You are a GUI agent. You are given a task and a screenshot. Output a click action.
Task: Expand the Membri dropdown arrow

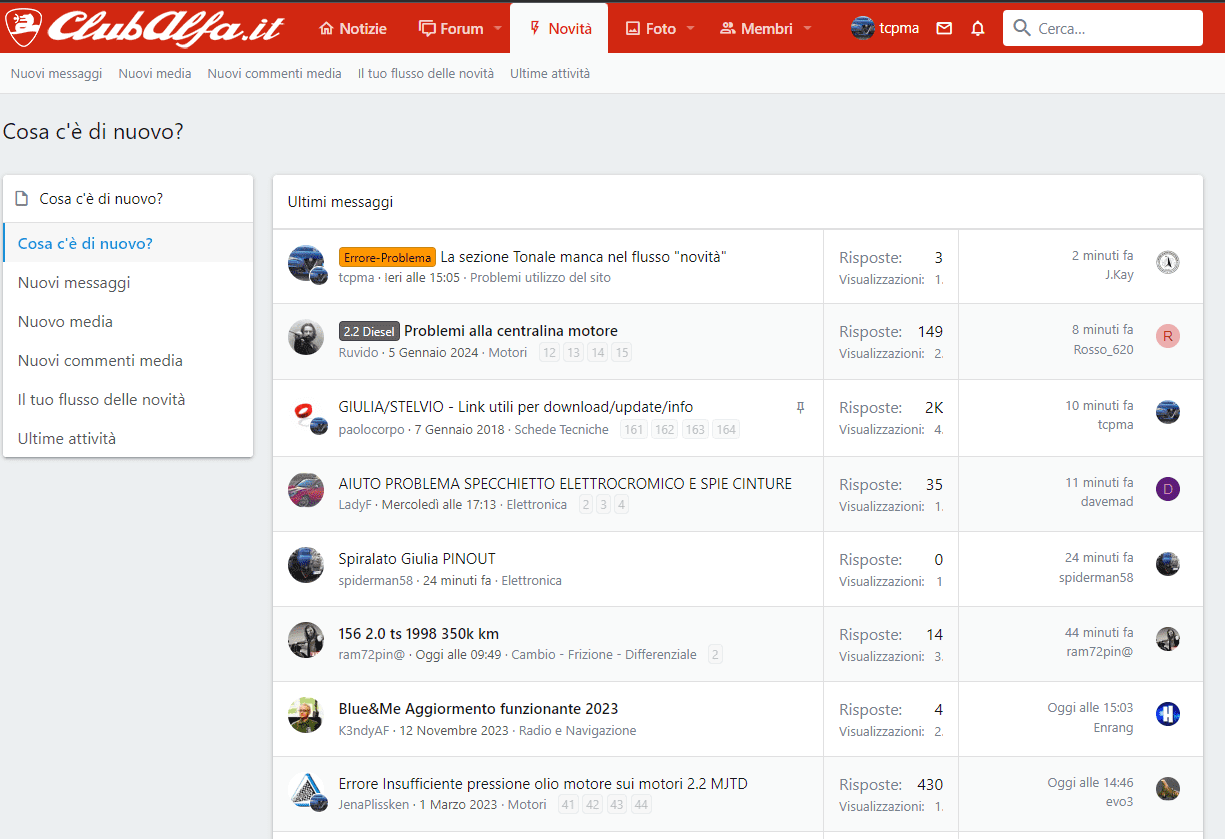coord(807,28)
